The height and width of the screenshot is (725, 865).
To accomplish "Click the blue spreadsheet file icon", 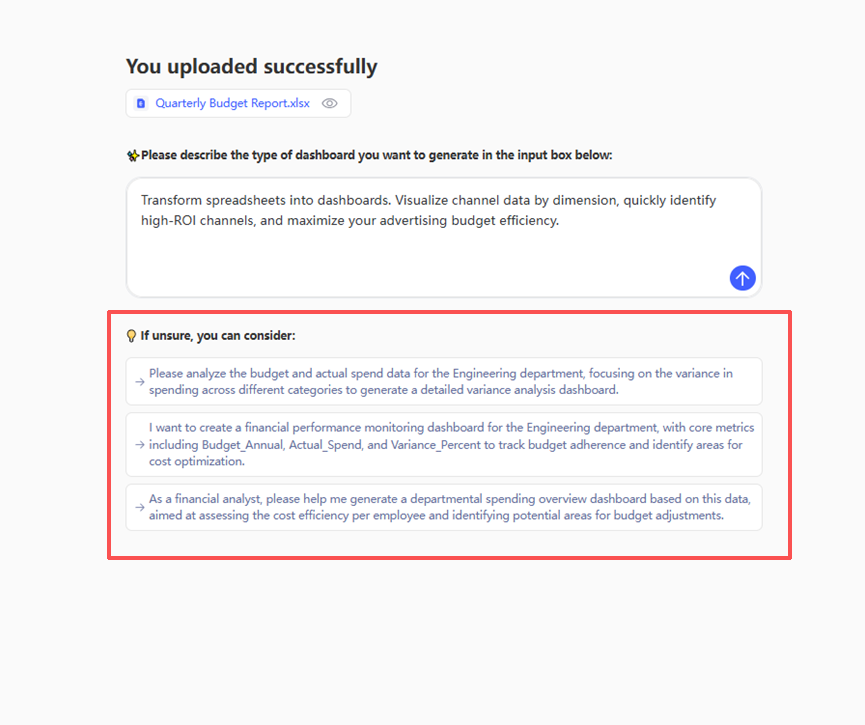I will pos(141,103).
